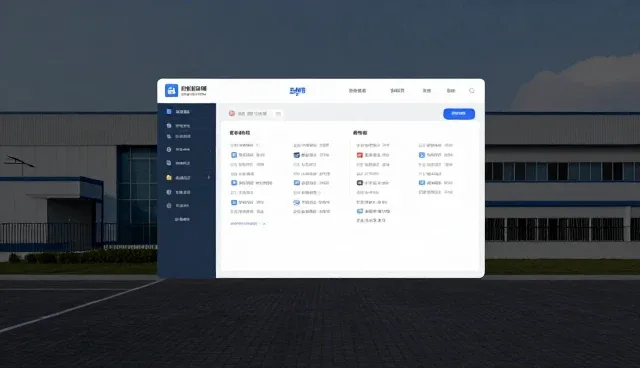Click the blue app logo icon in header
The width and height of the screenshot is (640, 368).
(171, 90)
